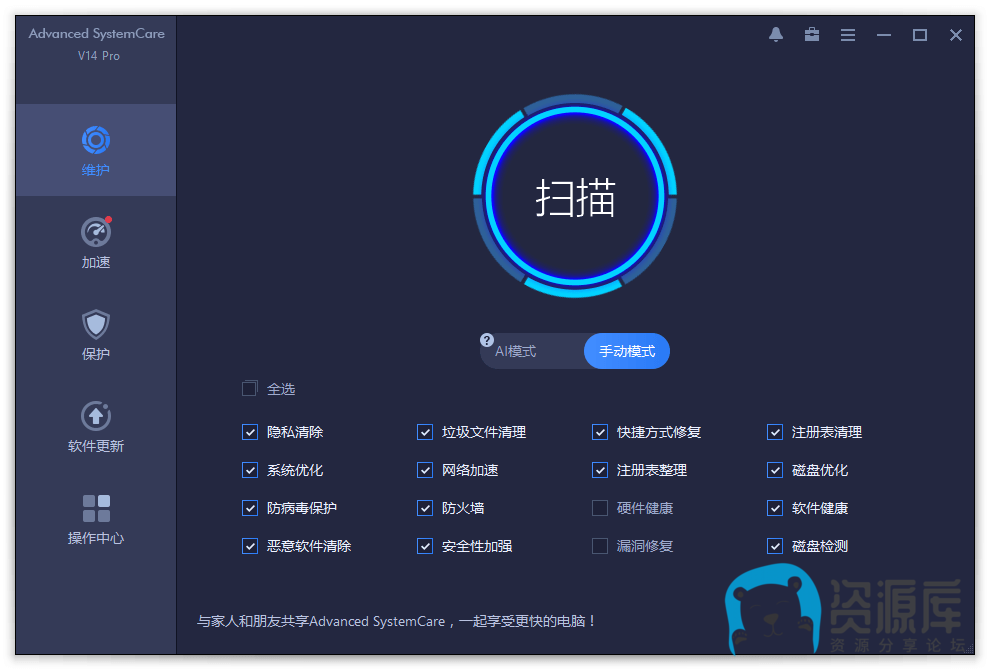This screenshot has width=990, height=670.
Task: Open the 维护 maintenance section icon
Action: pos(96,140)
